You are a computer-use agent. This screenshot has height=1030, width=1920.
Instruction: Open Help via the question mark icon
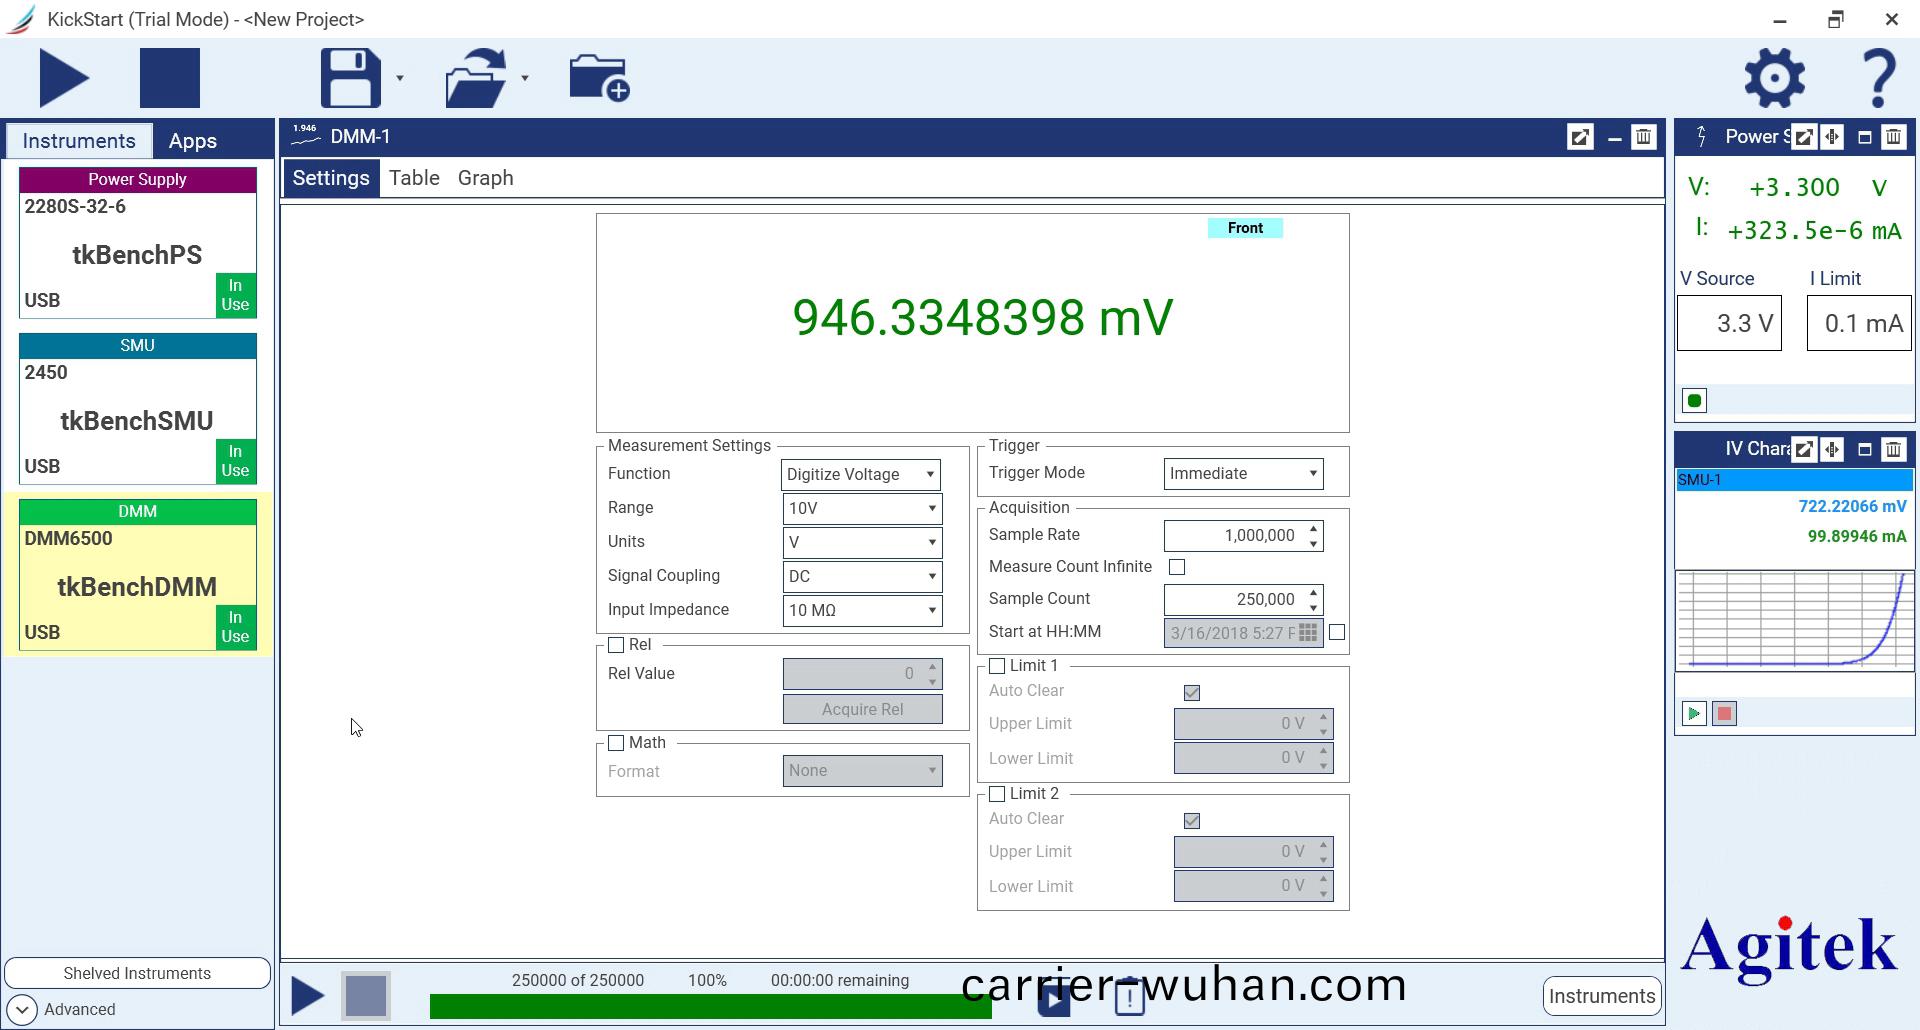(1878, 78)
